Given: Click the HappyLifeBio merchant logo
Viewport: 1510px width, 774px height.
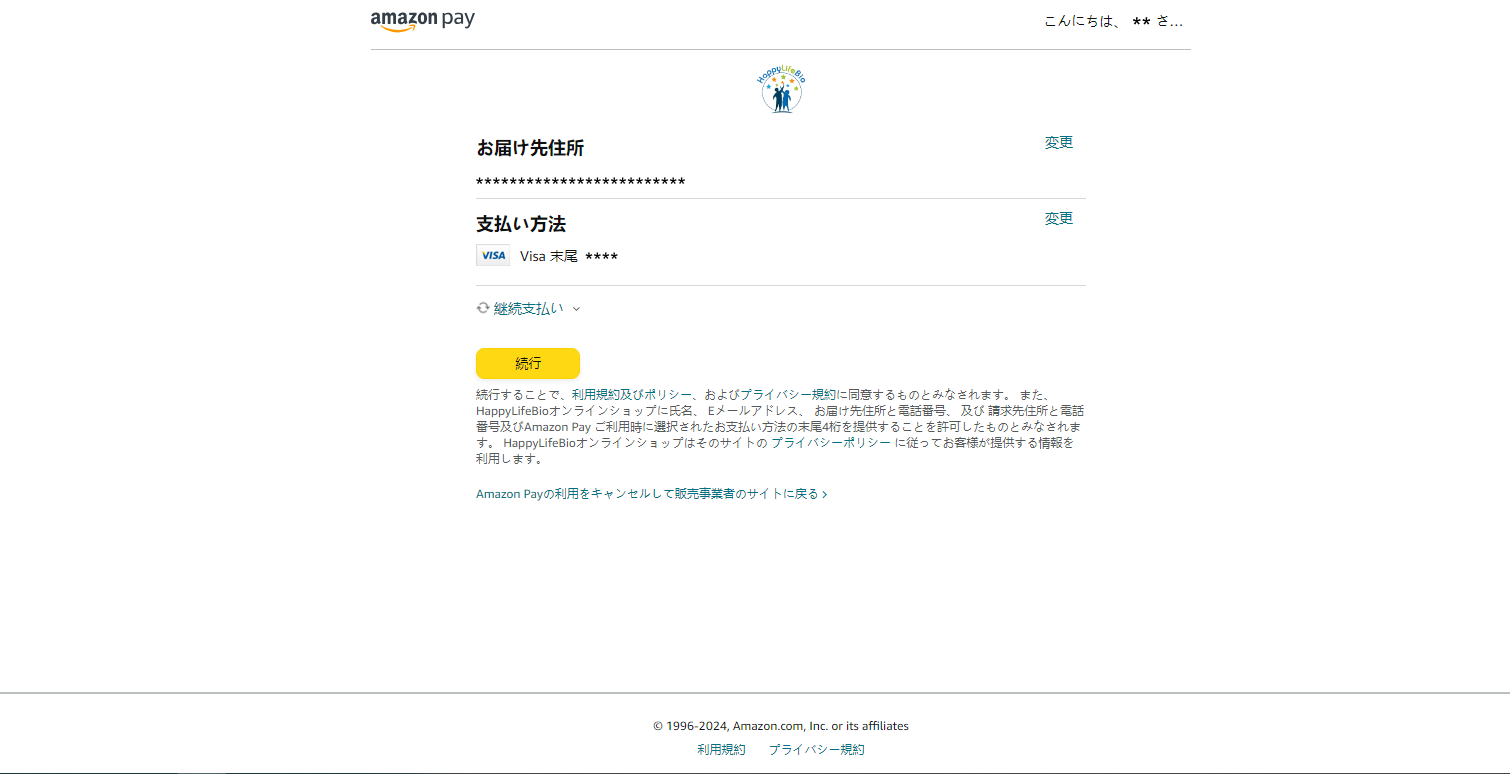Looking at the screenshot, I should pyautogui.click(x=780, y=89).
